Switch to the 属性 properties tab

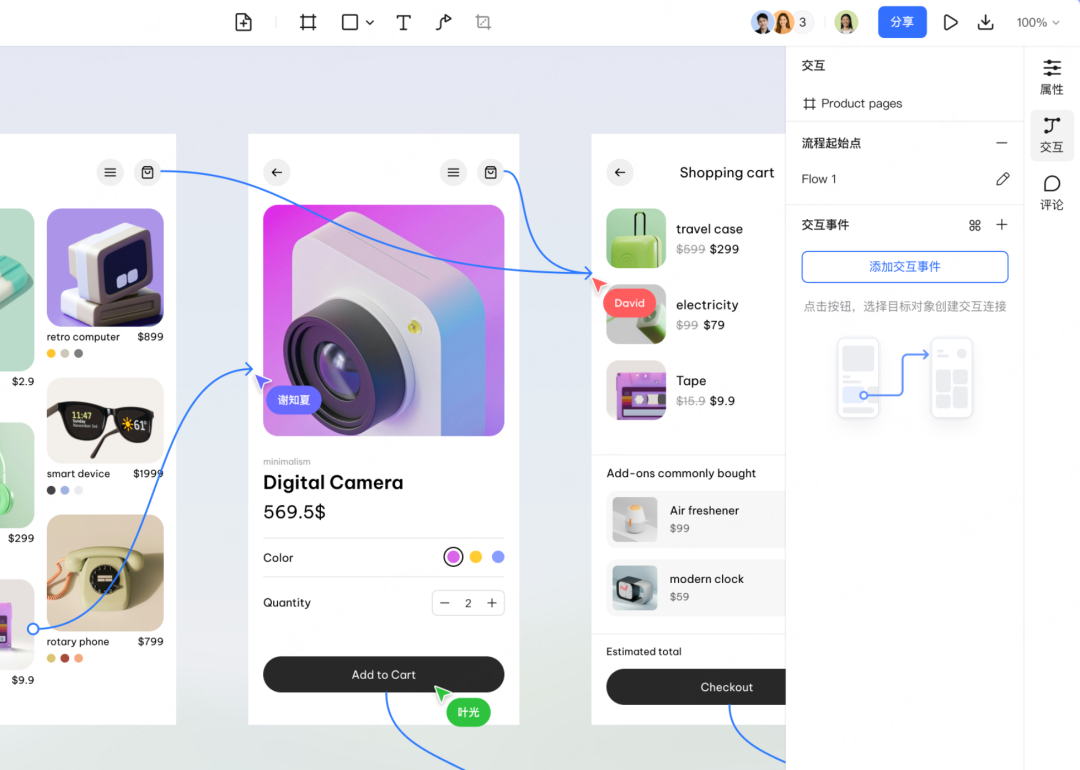tap(1052, 76)
